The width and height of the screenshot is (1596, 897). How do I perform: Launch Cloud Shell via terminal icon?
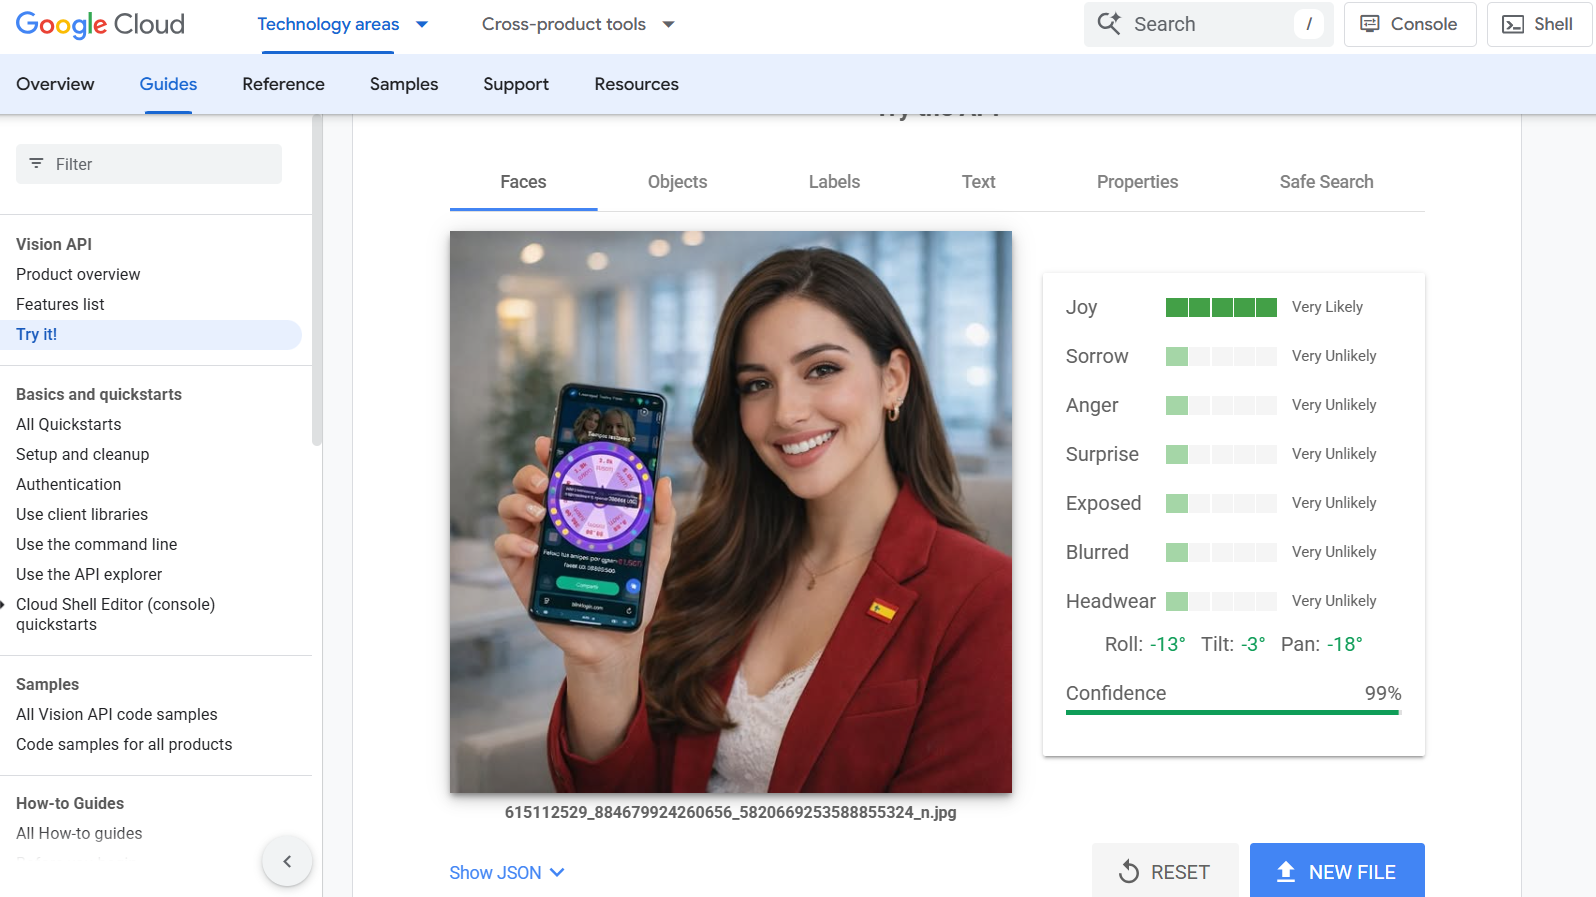pos(1513,24)
